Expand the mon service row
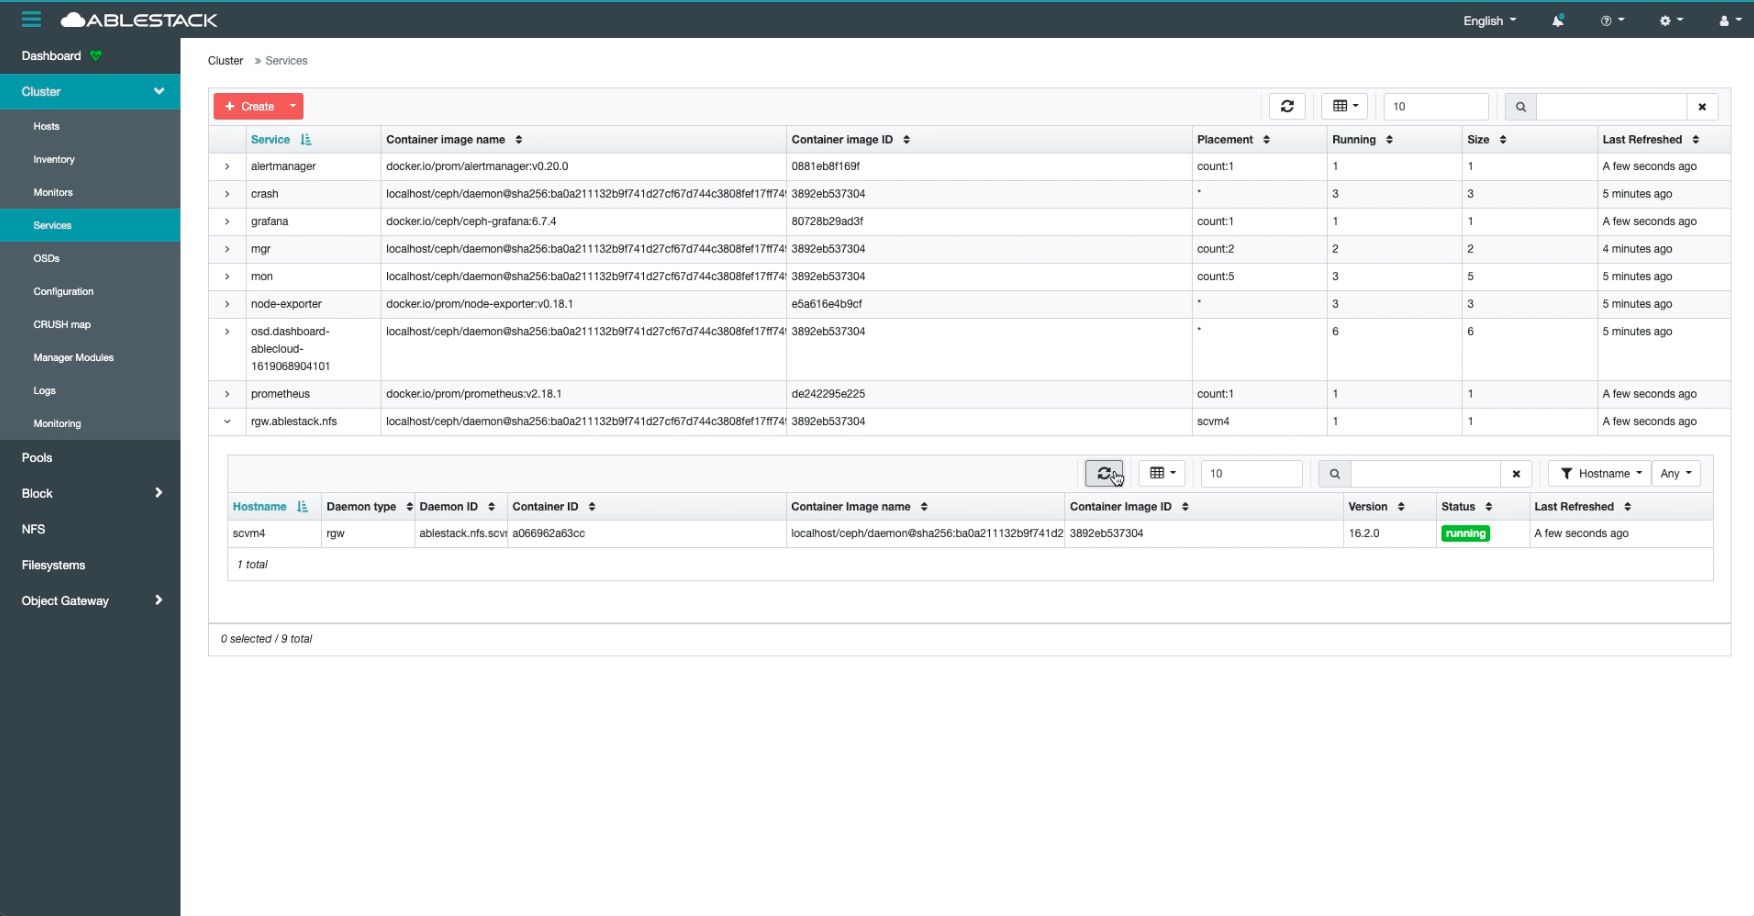The image size is (1754, 916). [x=227, y=277]
